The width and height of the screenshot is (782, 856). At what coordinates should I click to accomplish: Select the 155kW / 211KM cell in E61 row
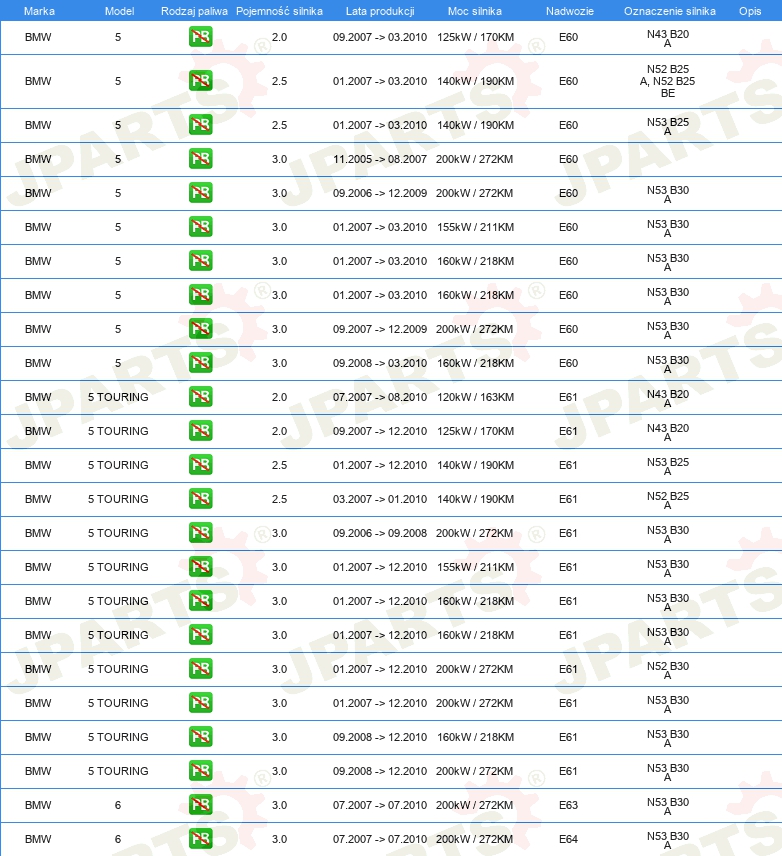(x=475, y=567)
